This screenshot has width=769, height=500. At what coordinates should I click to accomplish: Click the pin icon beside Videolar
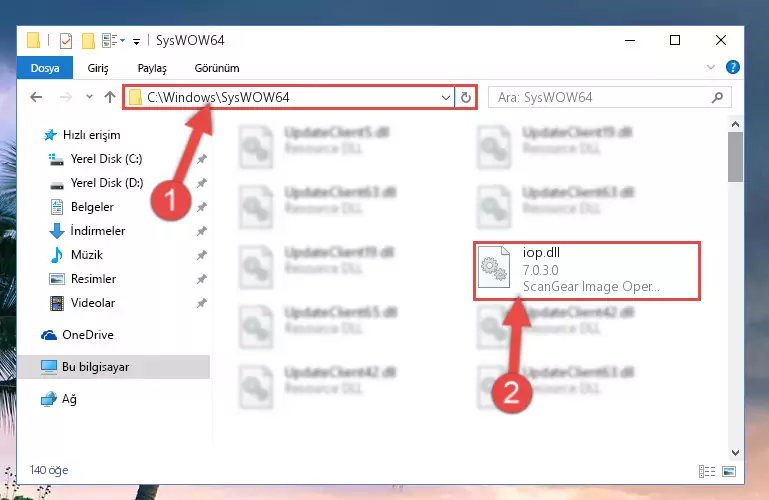[x=202, y=303]
